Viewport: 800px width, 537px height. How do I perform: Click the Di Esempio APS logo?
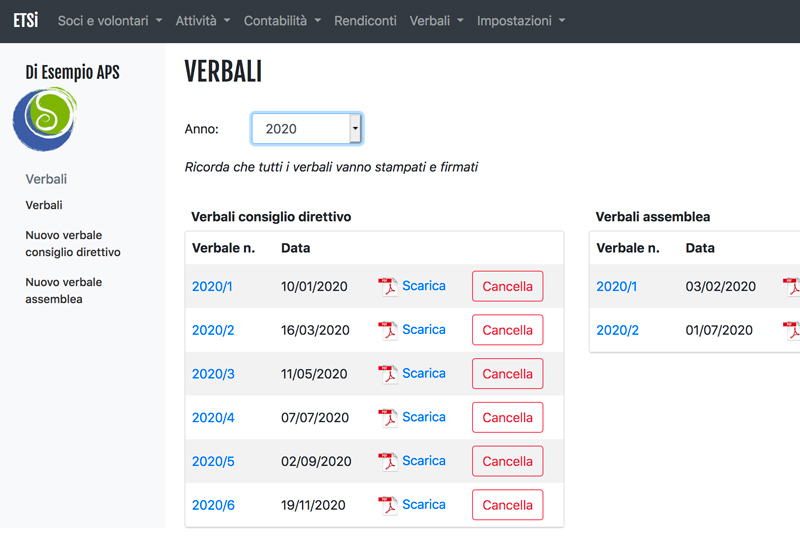pos(45,119)
